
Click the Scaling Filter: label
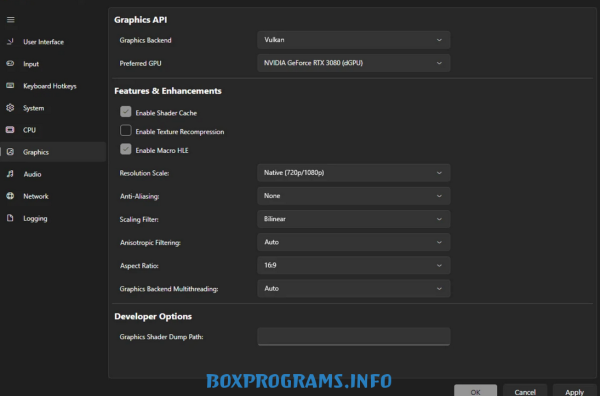click(139, 219)
